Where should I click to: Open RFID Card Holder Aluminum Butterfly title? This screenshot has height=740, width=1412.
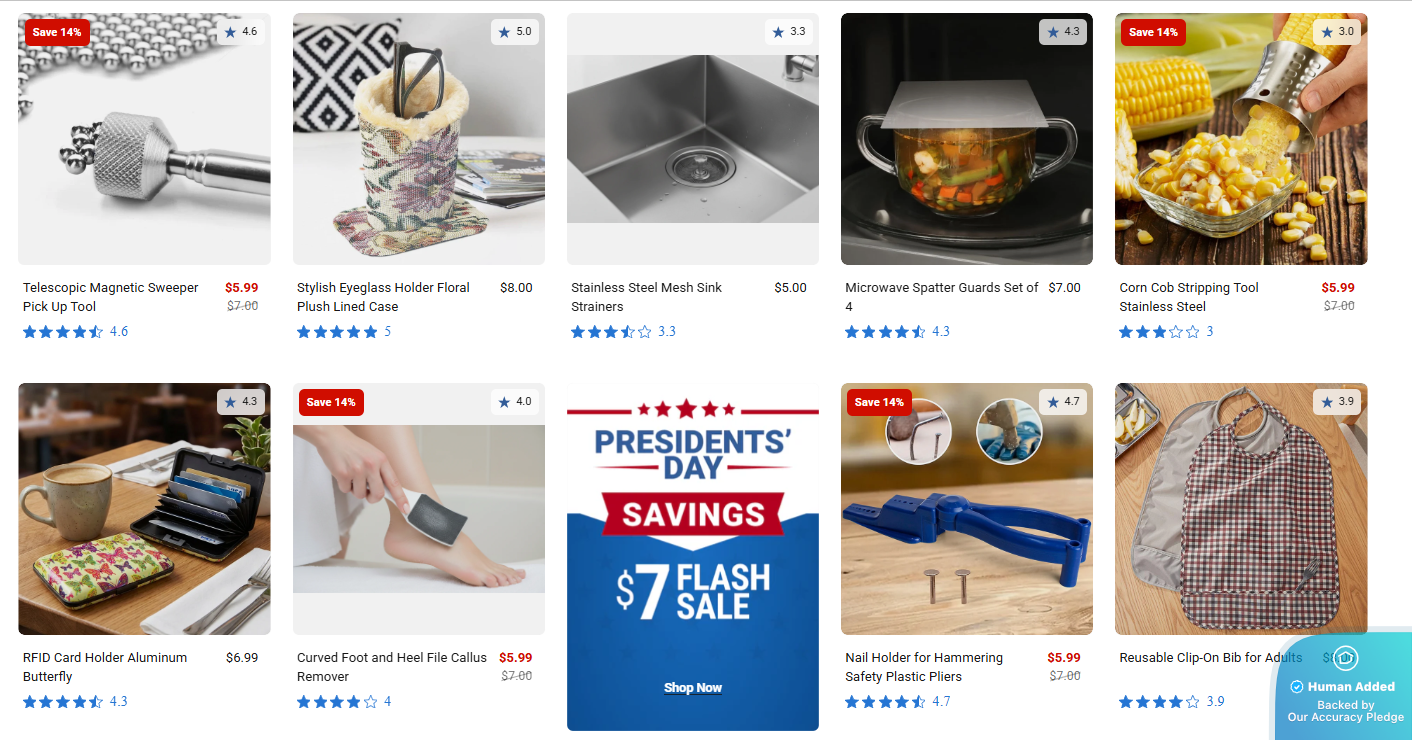105,667
